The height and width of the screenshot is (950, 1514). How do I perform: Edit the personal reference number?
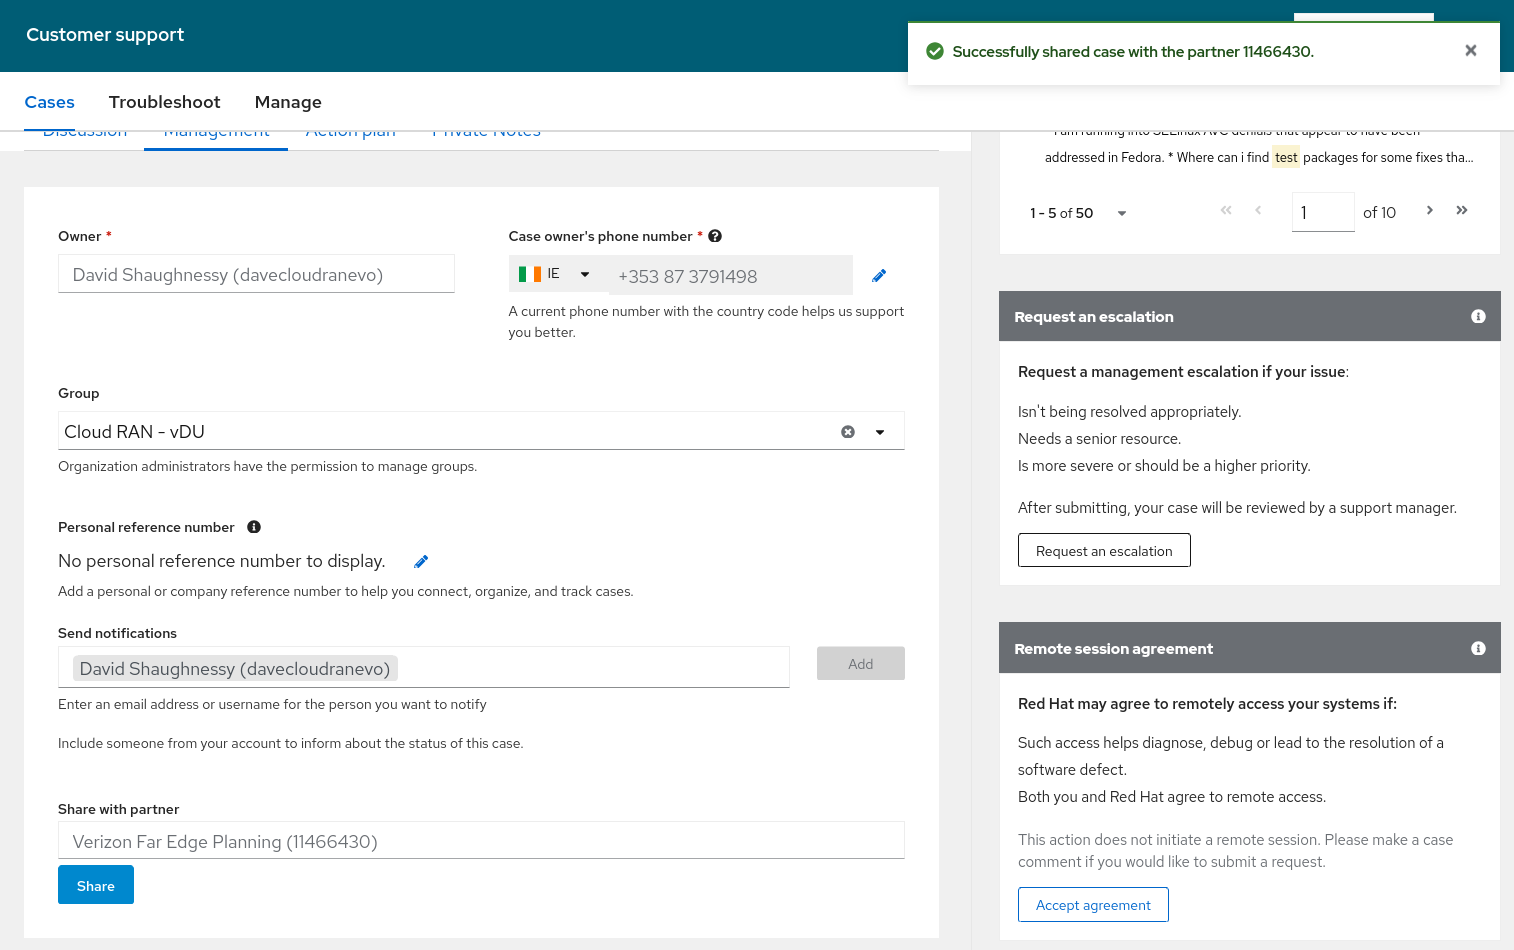(x=421, y=562)
